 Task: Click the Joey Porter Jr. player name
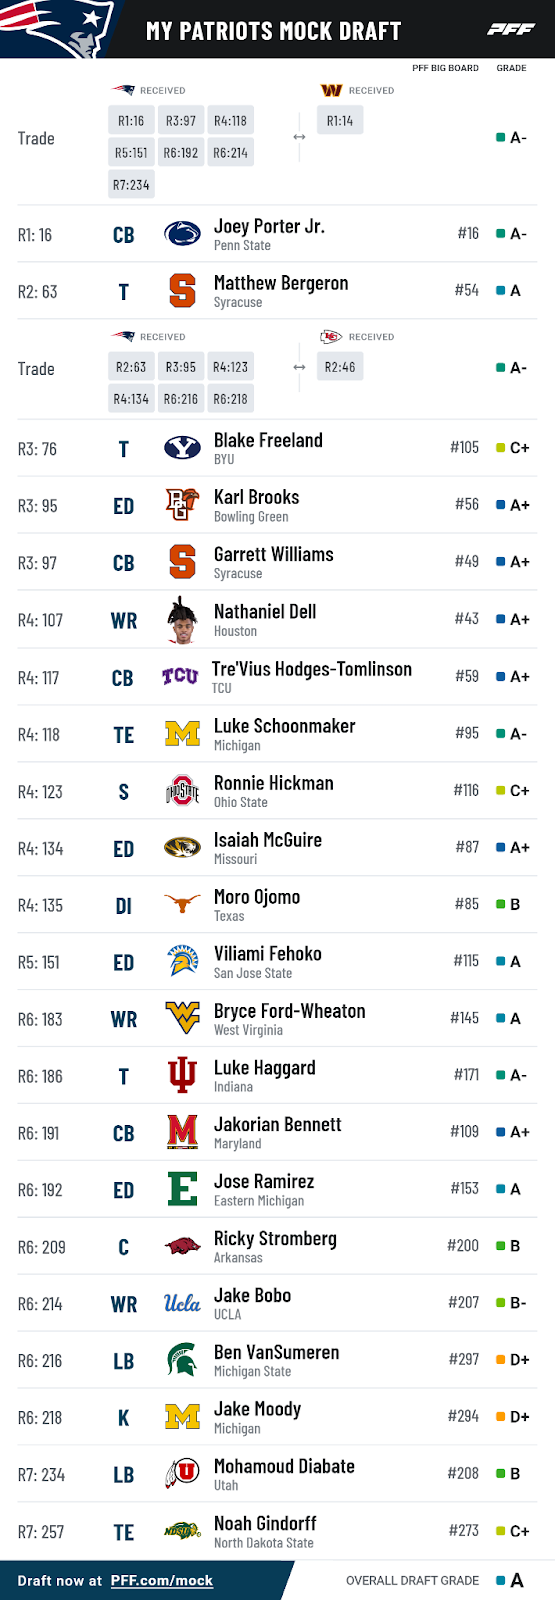tap(269, 227)
